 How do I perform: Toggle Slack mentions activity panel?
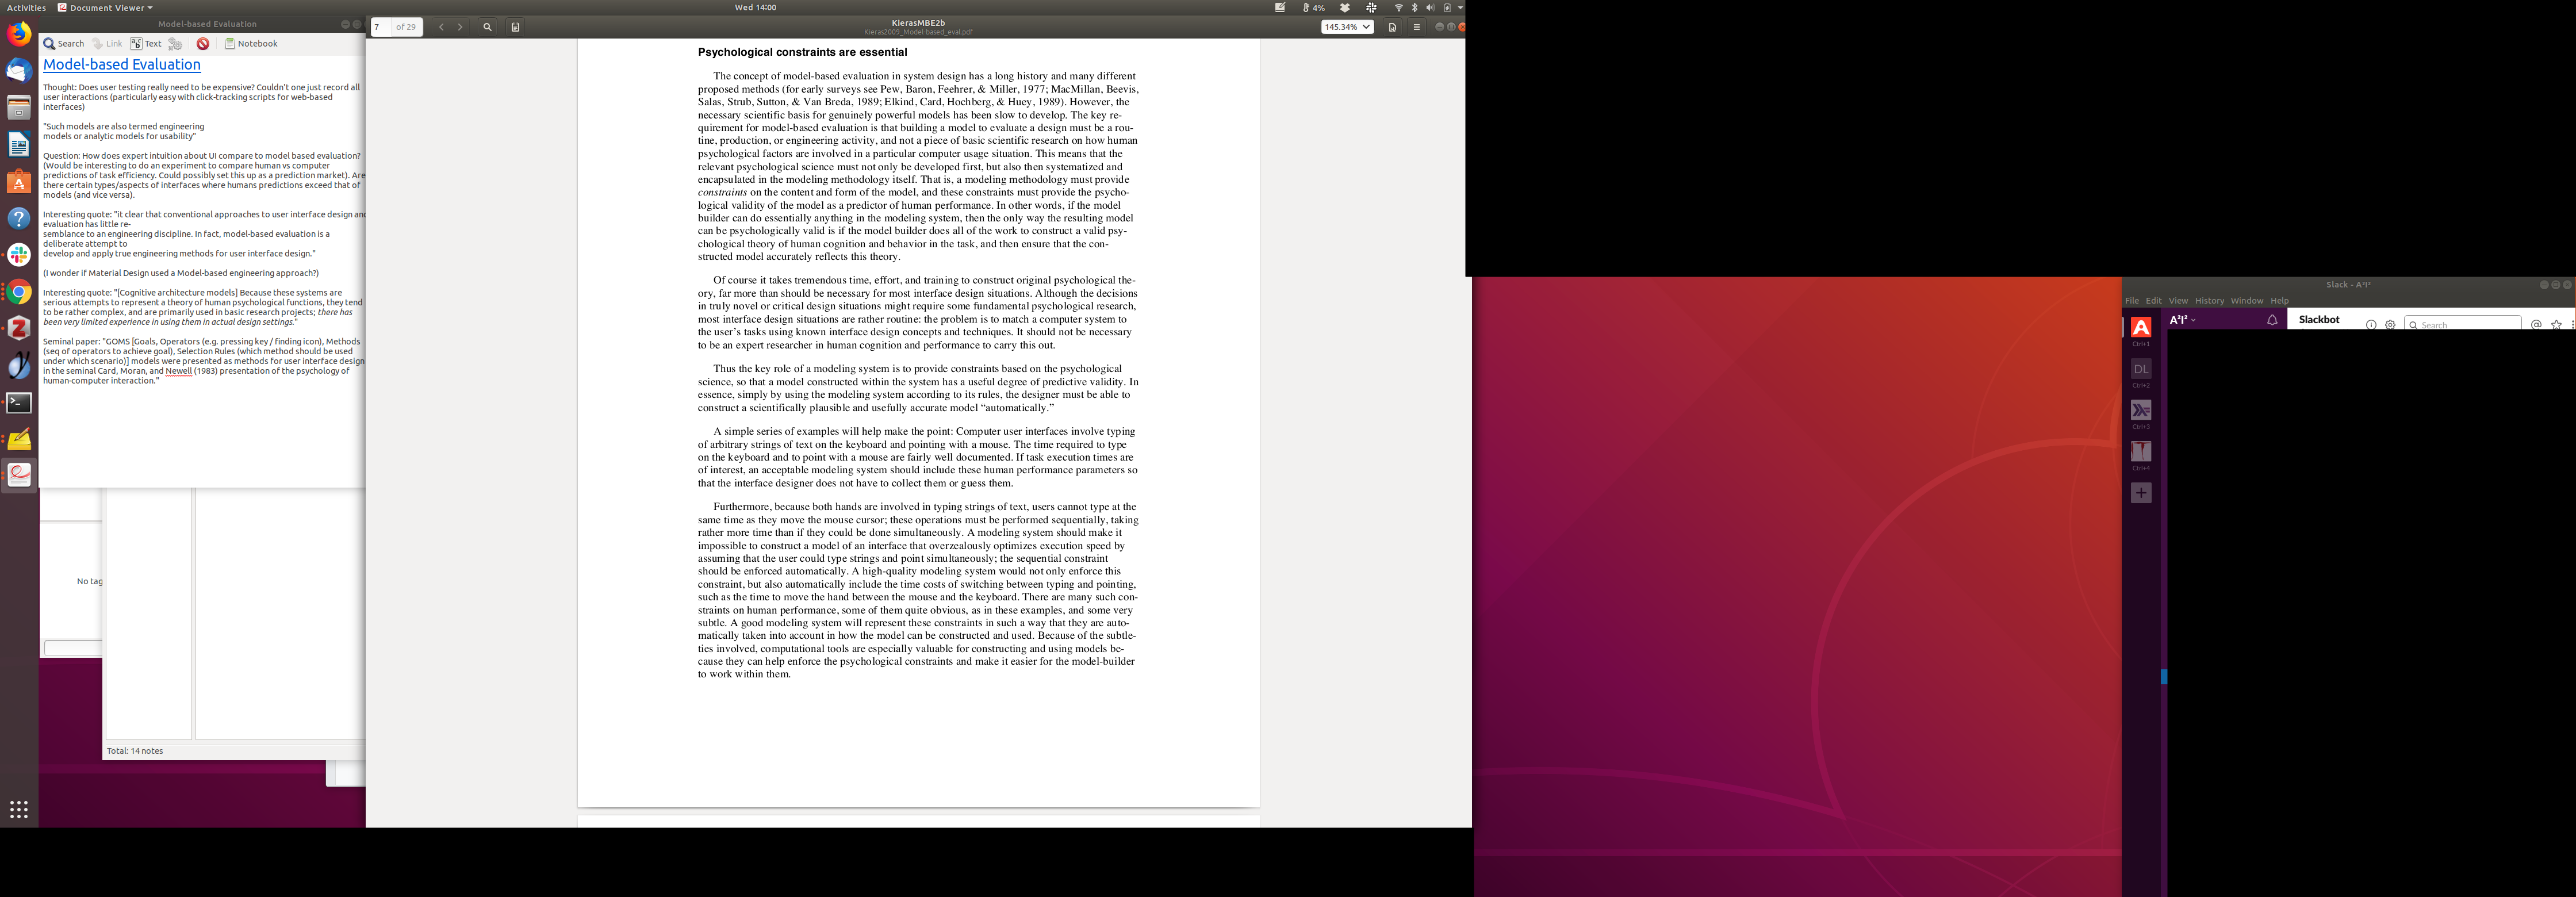(x=2536, y=324)
